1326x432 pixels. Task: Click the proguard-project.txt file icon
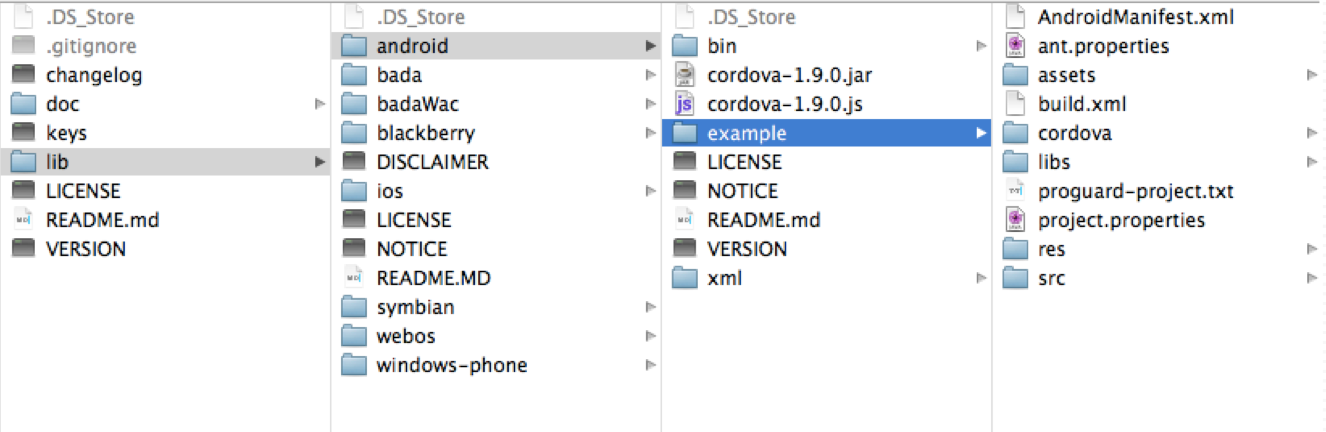[x=1015, y=191]
